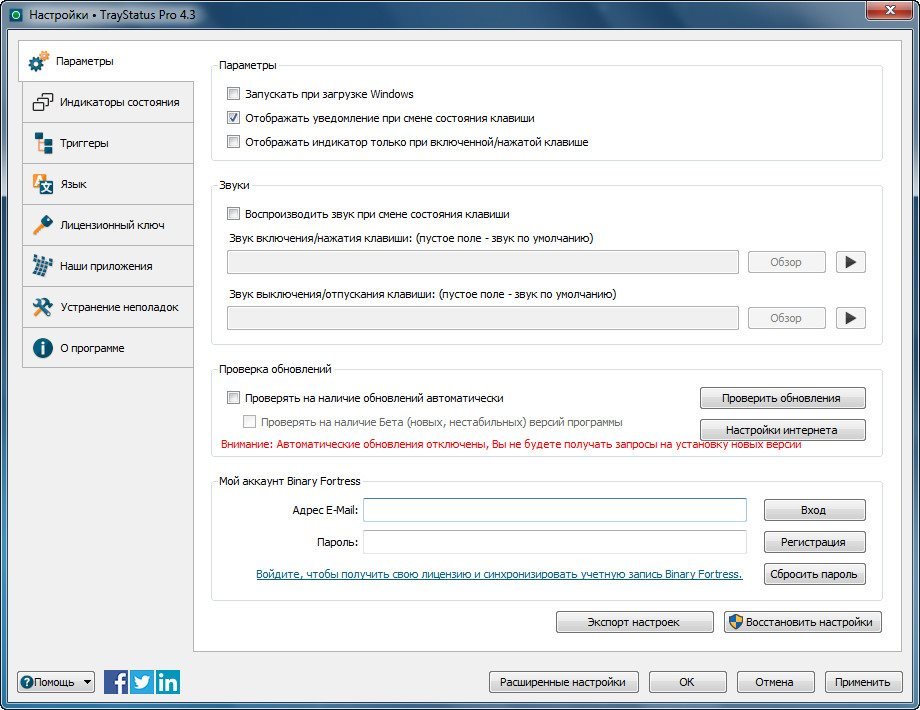Toggle Отображать индикатор только при включенной клавише

click(234, 142)
